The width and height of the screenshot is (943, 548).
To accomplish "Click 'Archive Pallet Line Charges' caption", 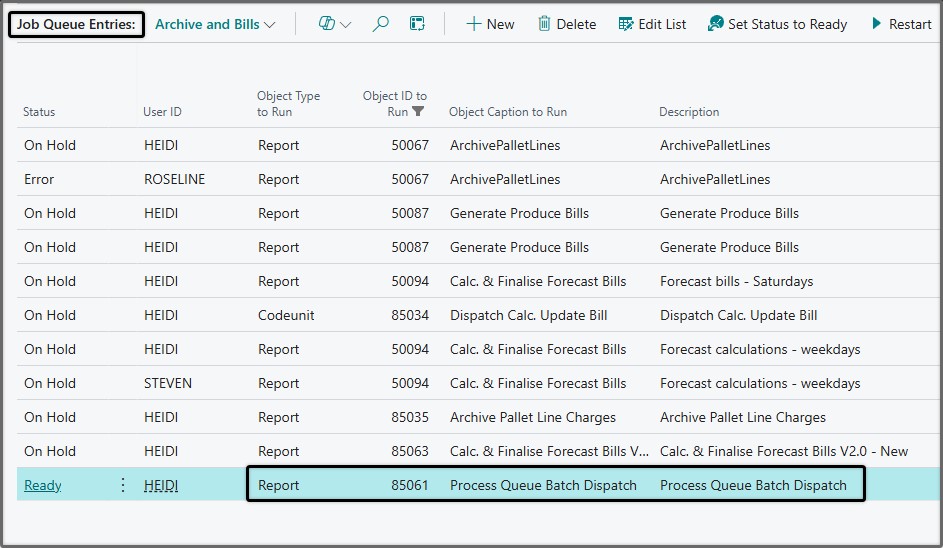I will (533, 417).
